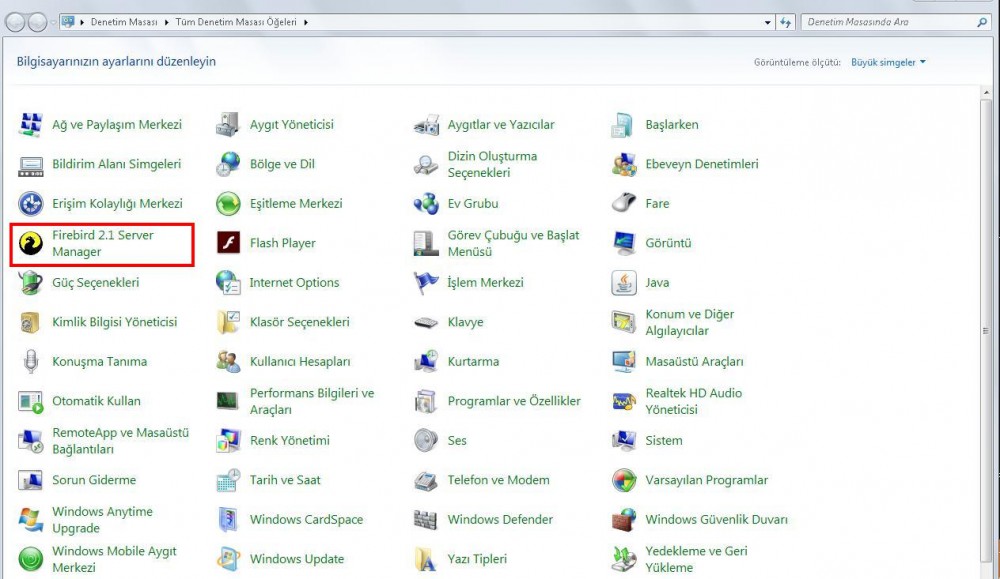Screen dimensions: 1000x579
Task: Click the Varsayılan Programlar icon
Action: click(x=623, y=480)
